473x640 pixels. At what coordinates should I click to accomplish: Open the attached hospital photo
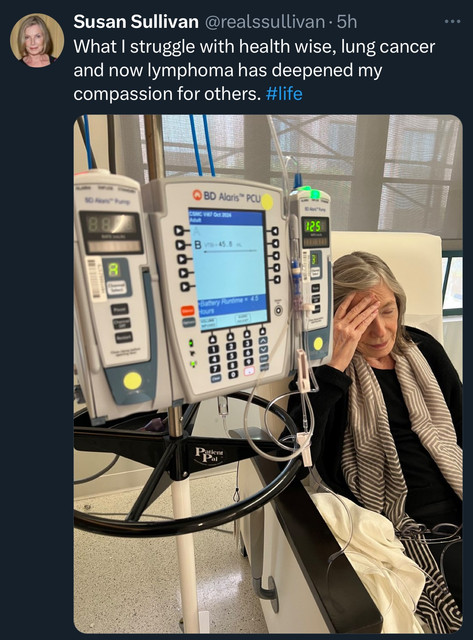(x=268, y=373)
